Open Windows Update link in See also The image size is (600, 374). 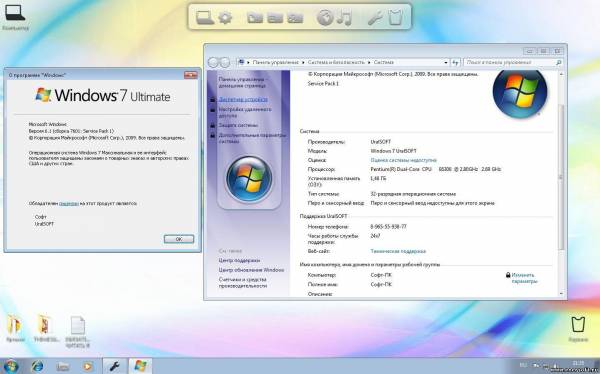pyautogui.click(x=251, y=270)
